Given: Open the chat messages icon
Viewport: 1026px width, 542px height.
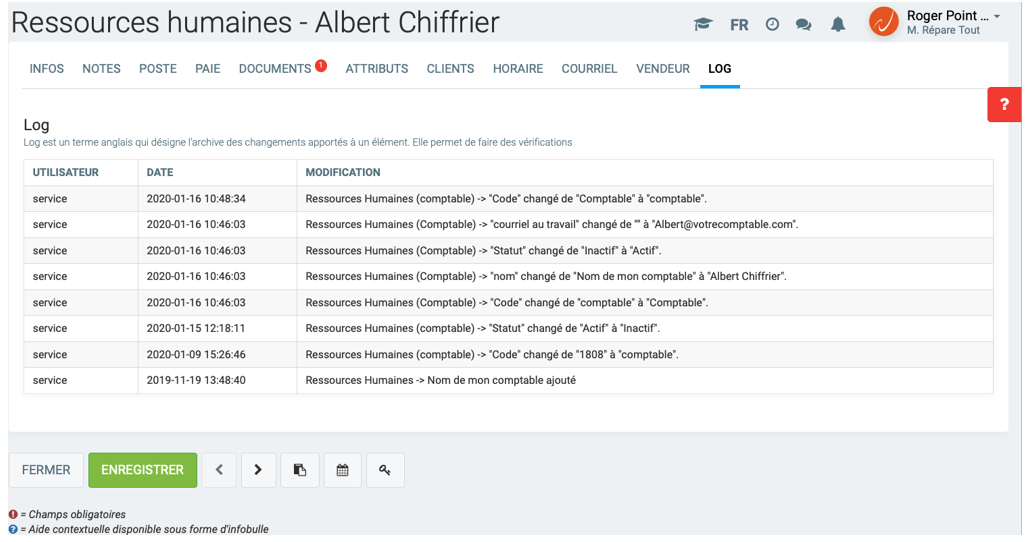Looking at the screenshot, I should tap(803, 24).
